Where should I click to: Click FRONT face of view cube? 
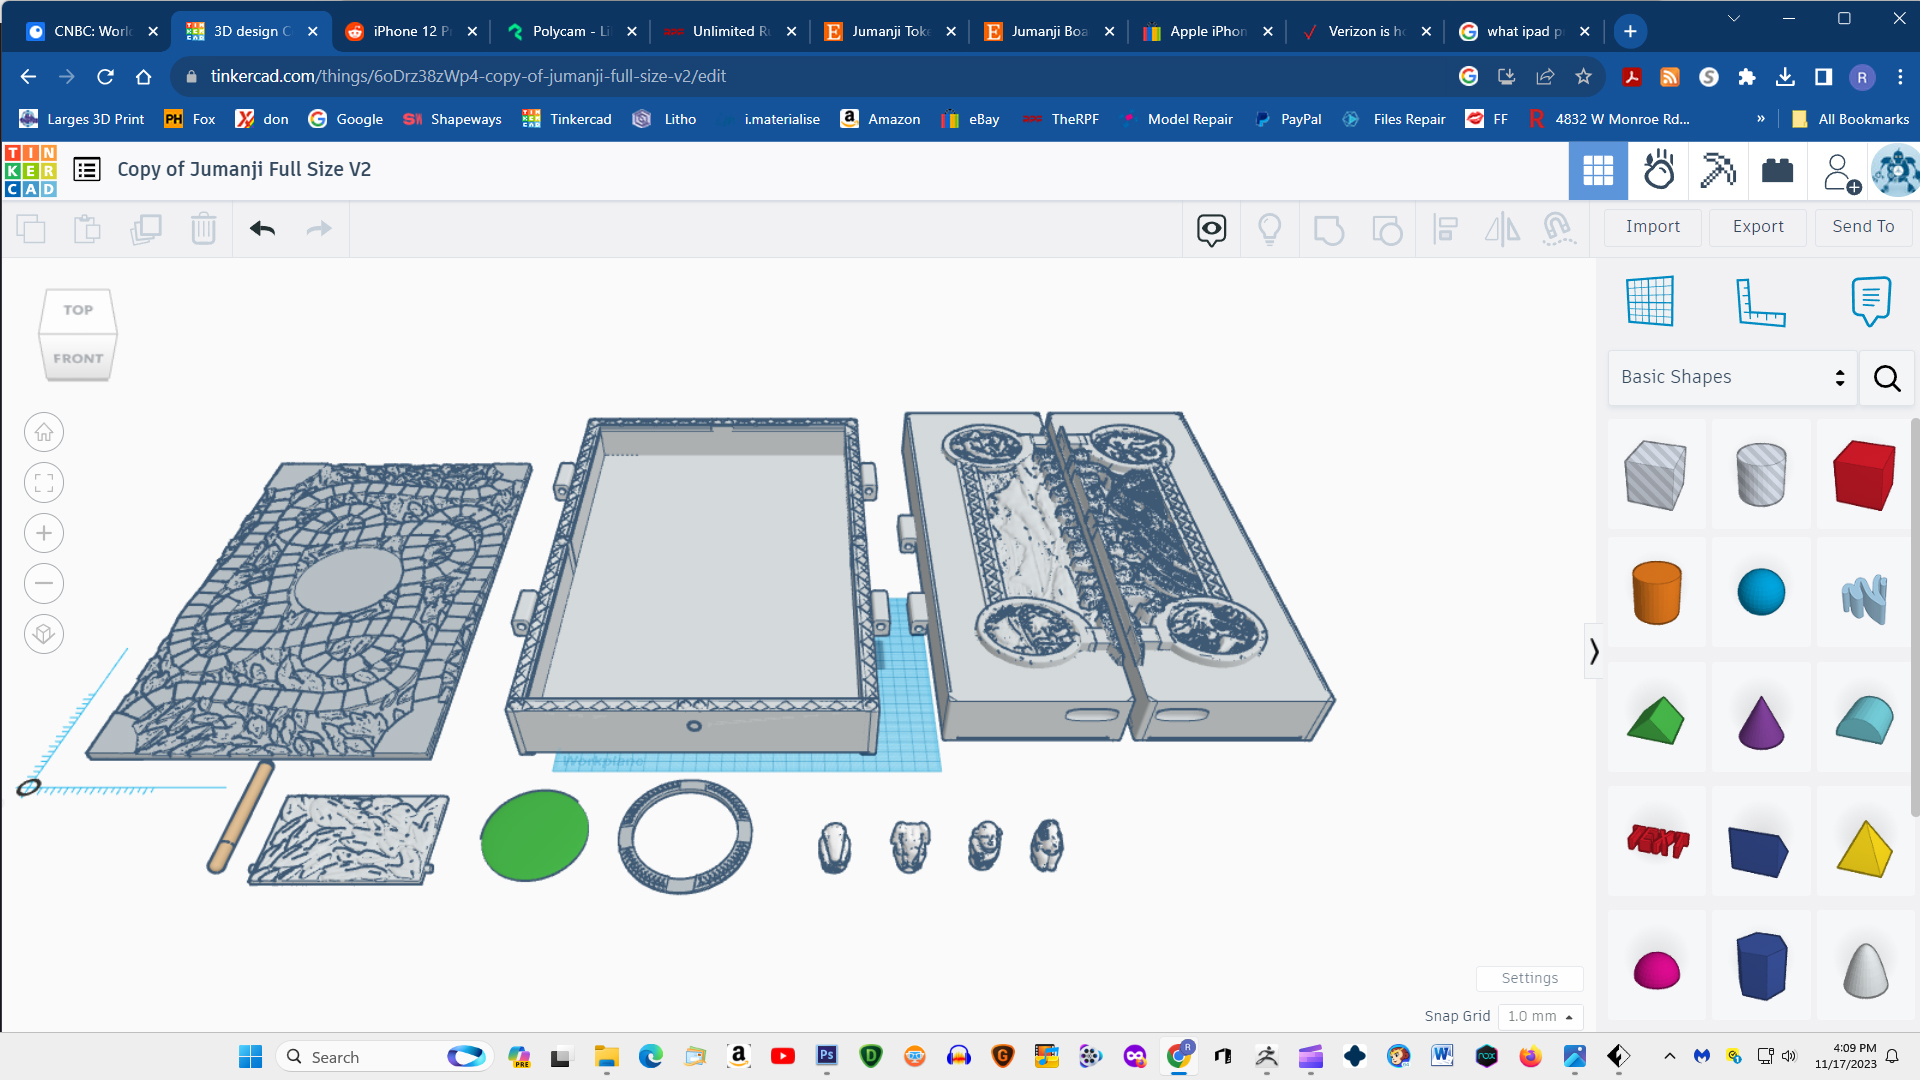78,358
